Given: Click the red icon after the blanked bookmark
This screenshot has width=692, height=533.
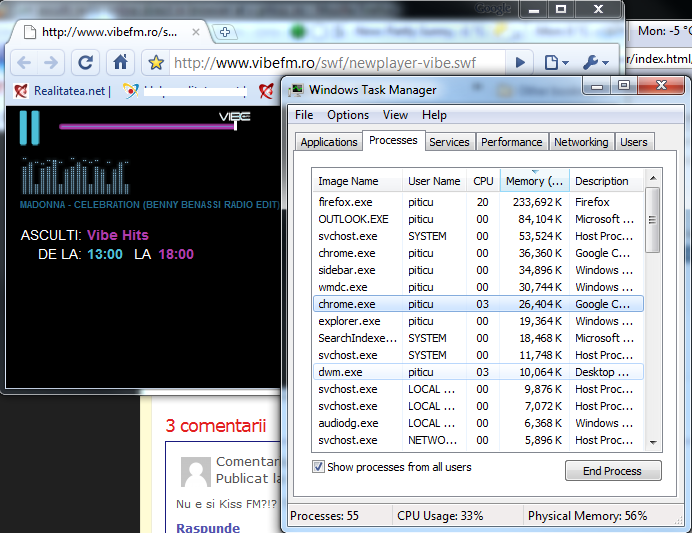Looking at the screenshot, I should point(266,91).
